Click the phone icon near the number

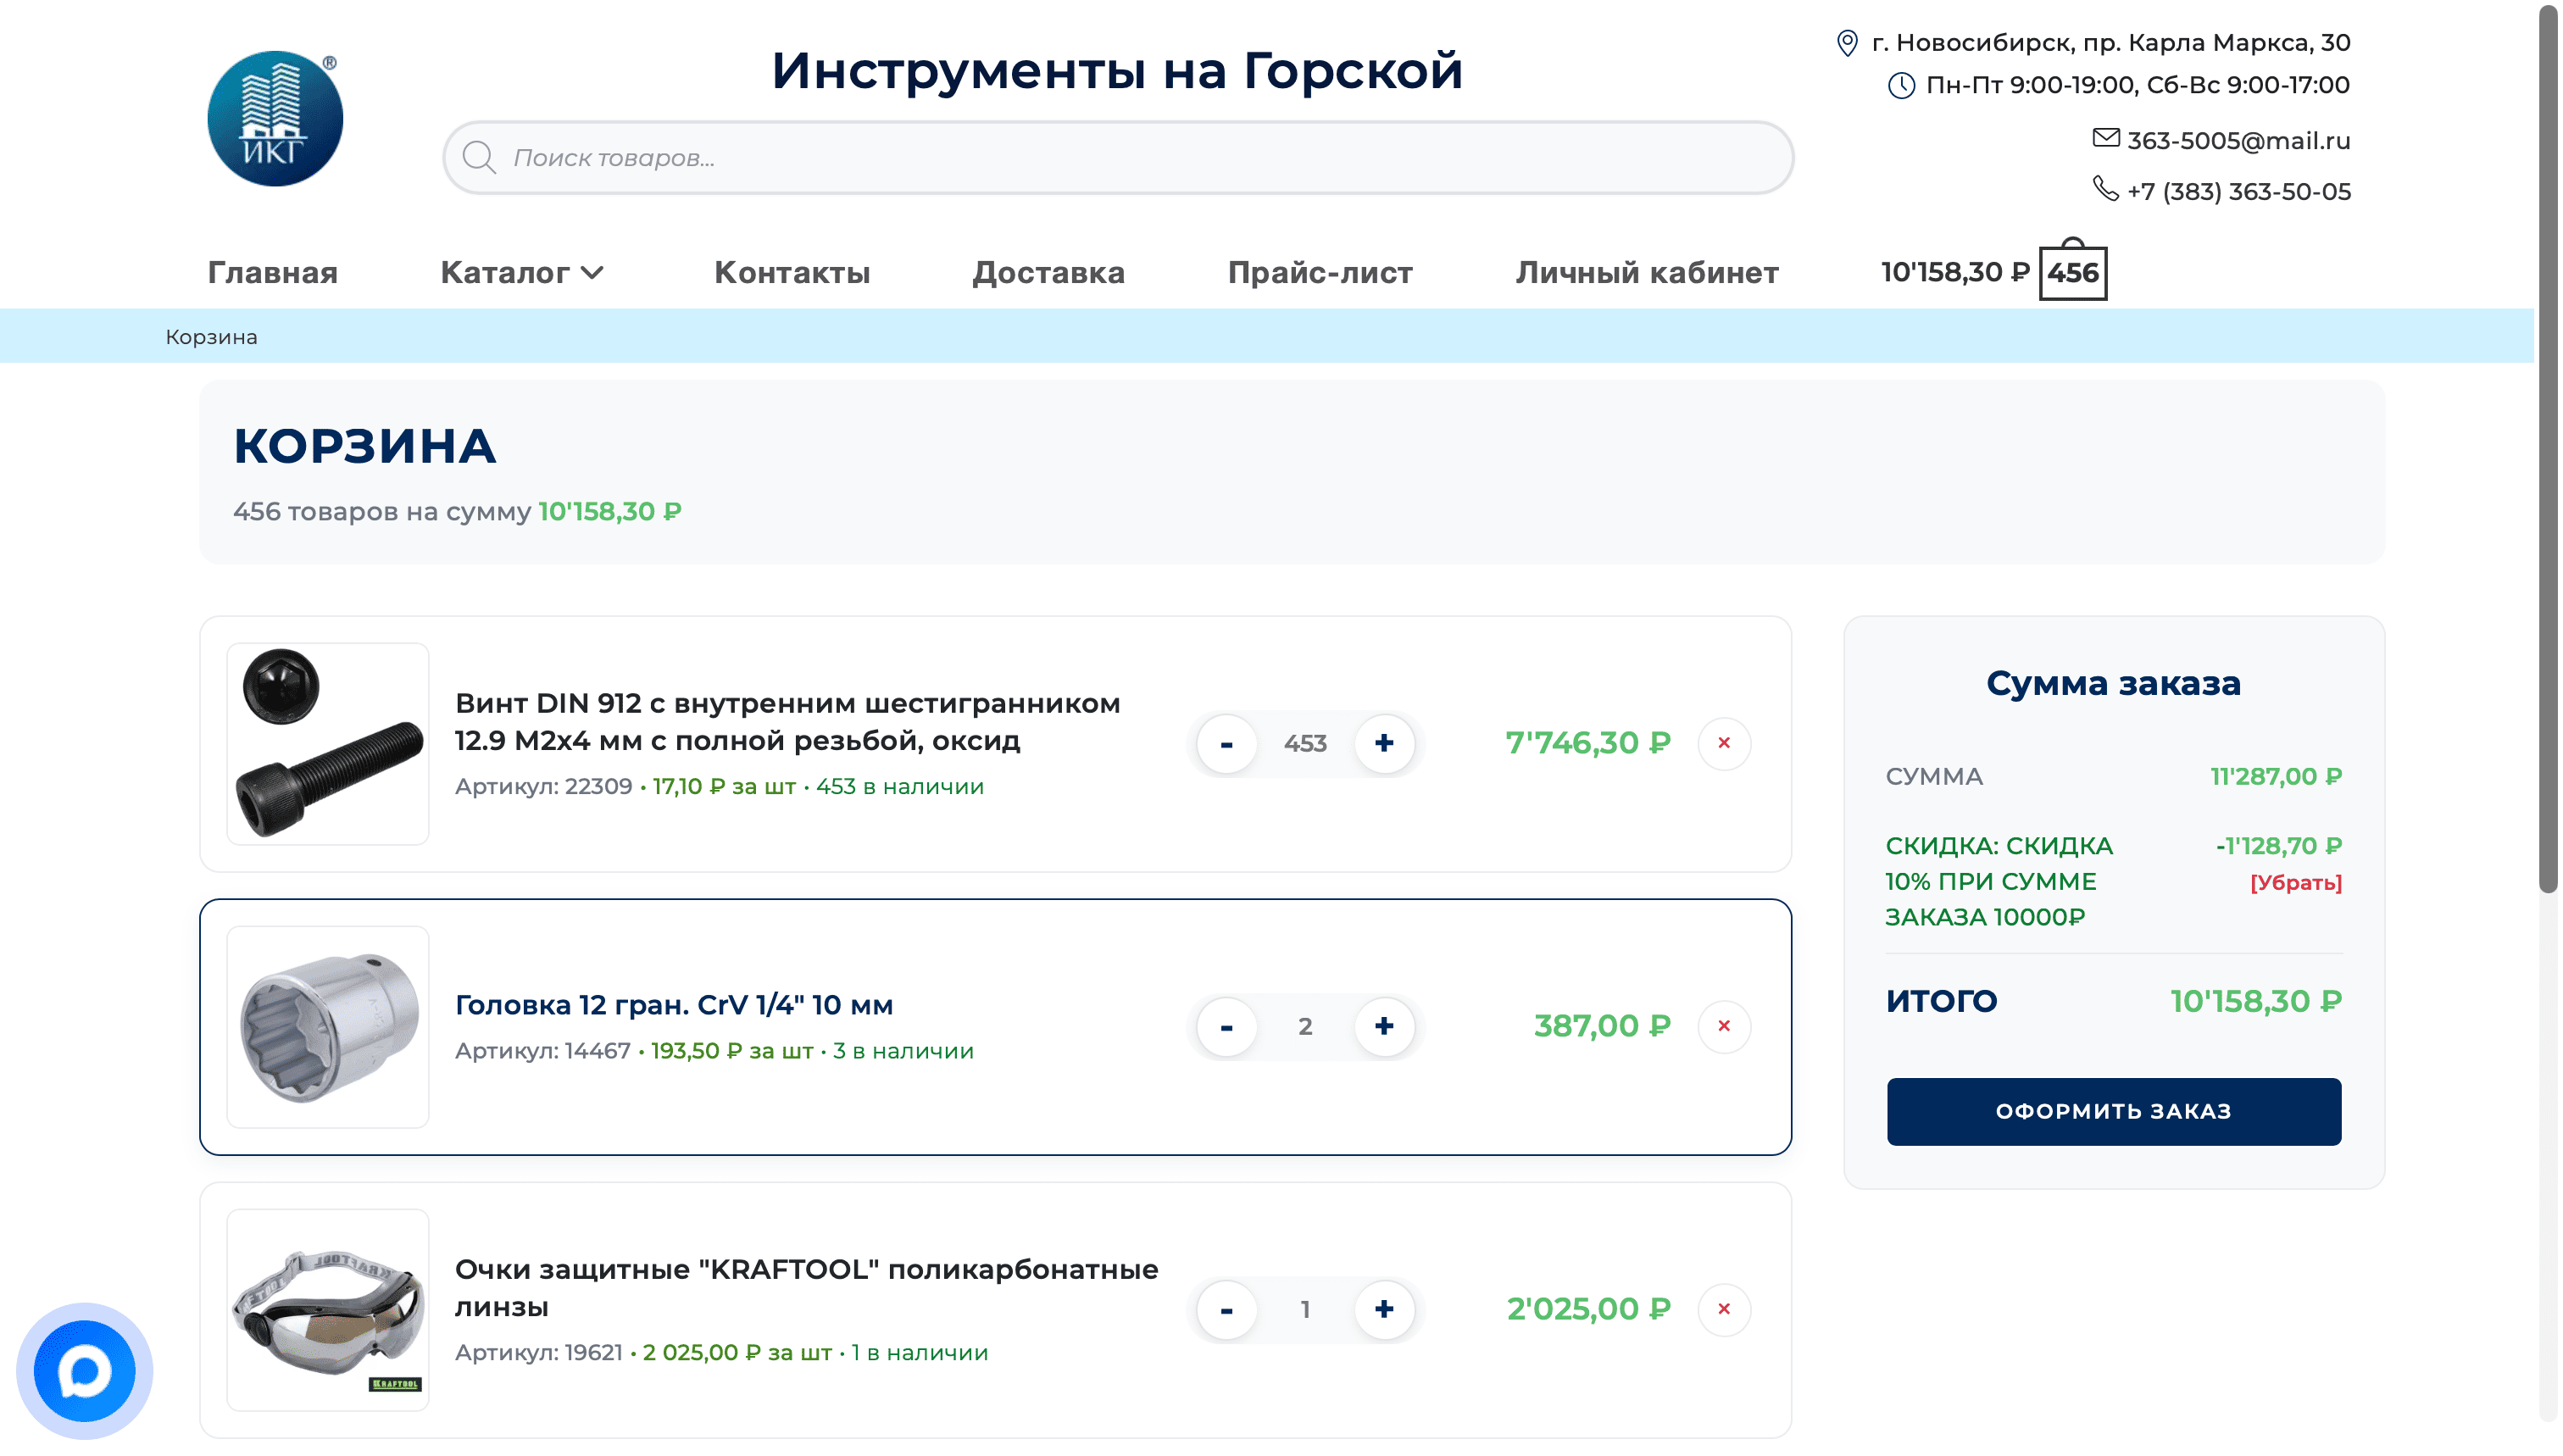(2105, 189)
